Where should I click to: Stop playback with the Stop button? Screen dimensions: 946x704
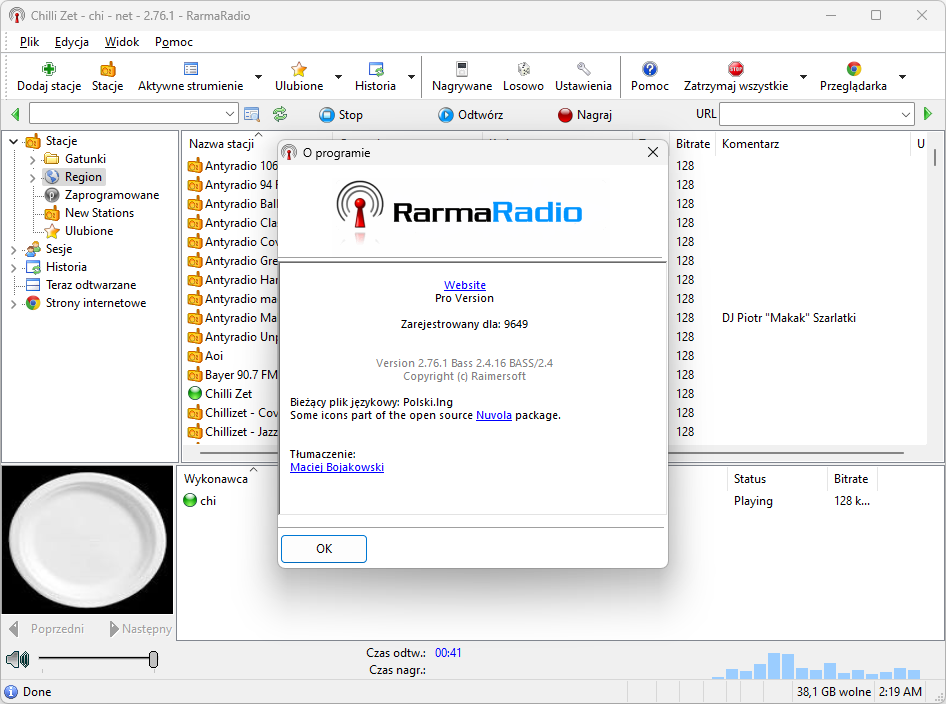[341, 115]
